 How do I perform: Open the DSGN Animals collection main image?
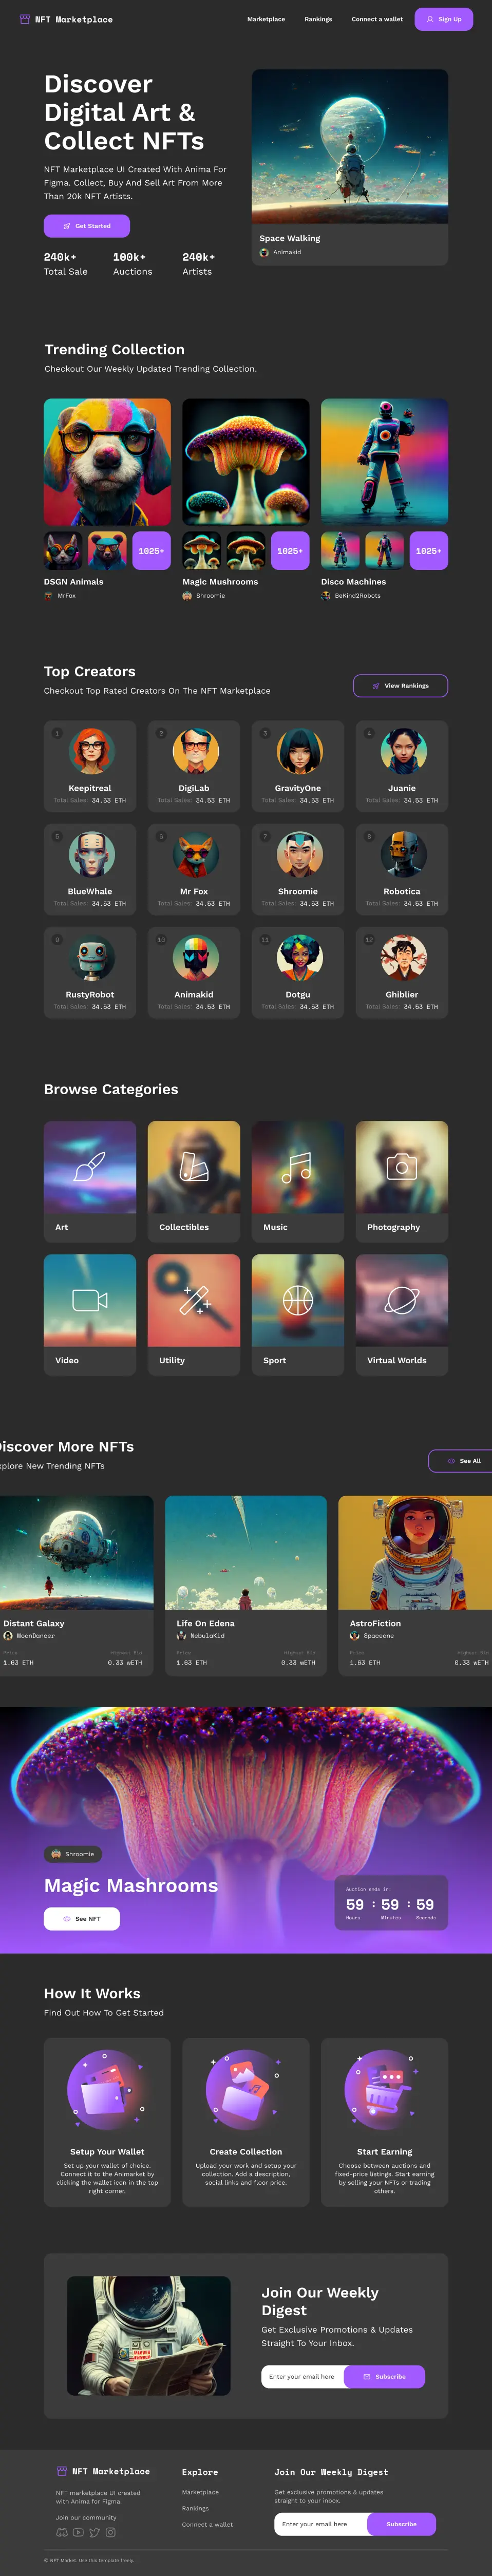[x=107, y=462]
